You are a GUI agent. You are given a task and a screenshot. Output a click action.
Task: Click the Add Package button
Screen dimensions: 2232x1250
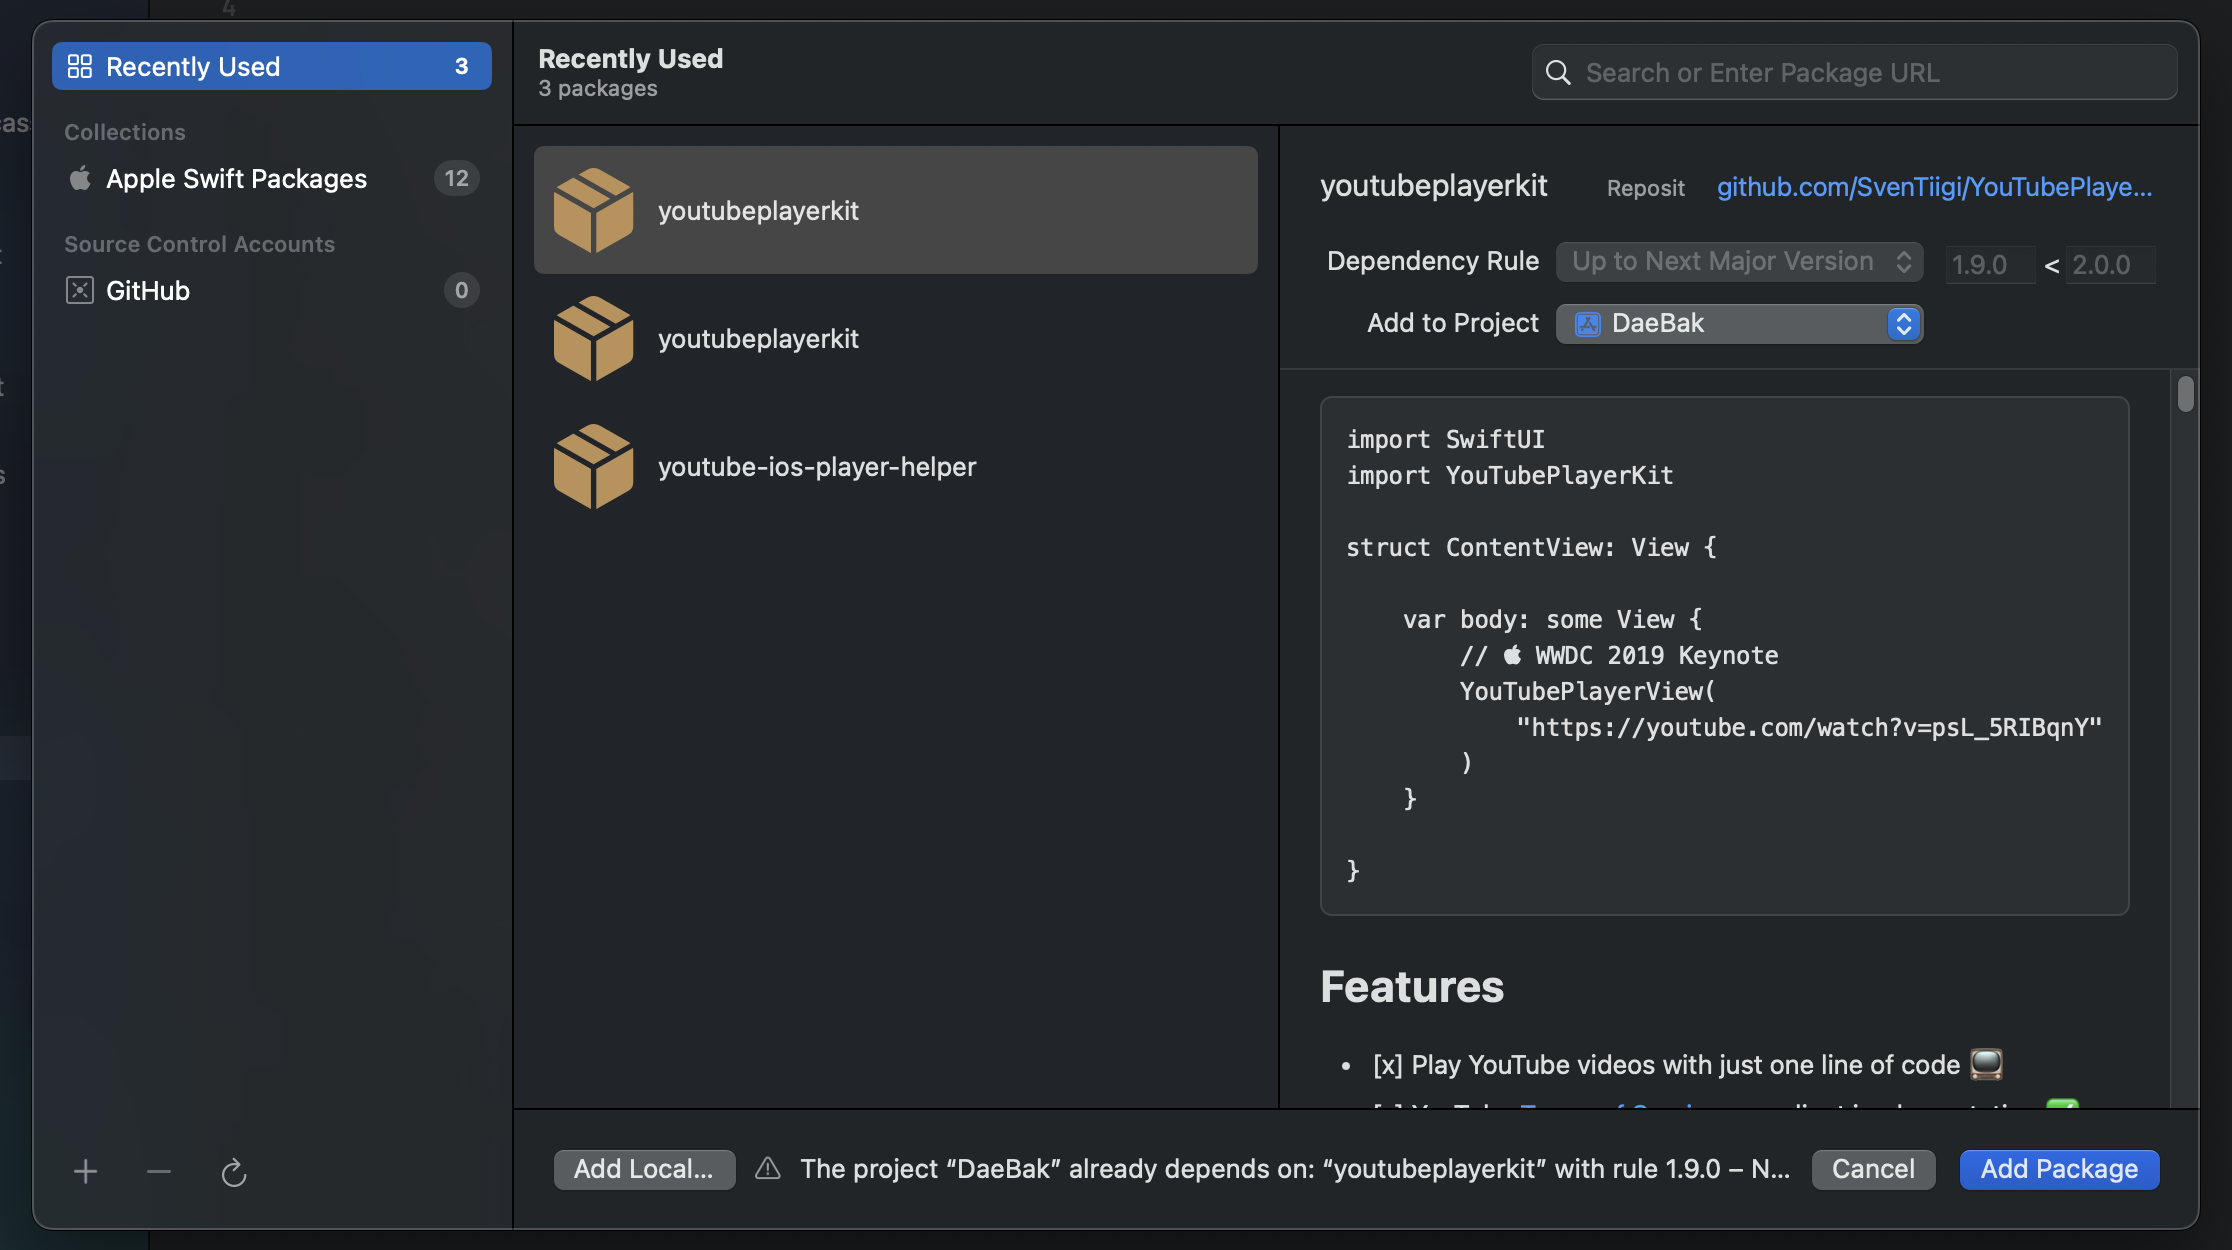(x=2059, y=1169)
